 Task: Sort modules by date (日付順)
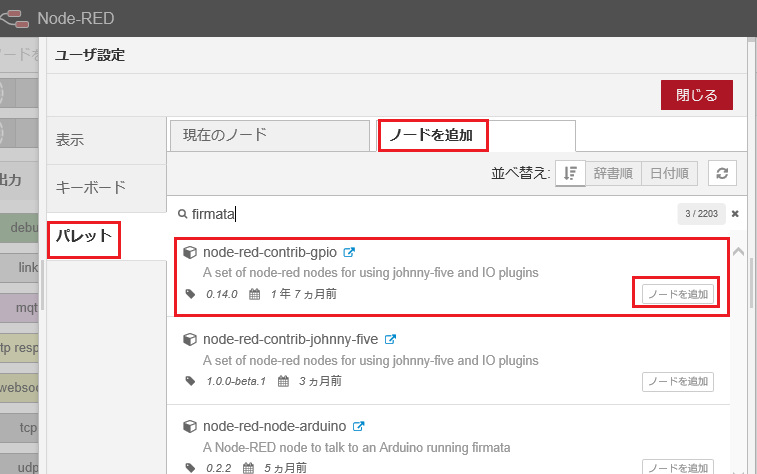668,172
